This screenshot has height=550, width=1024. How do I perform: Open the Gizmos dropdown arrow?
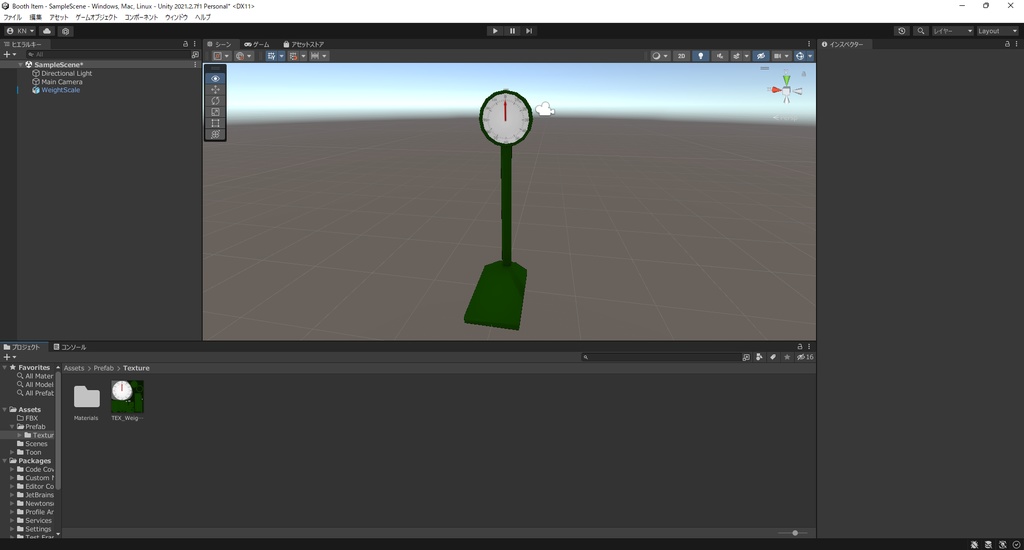tap(810, 56)
